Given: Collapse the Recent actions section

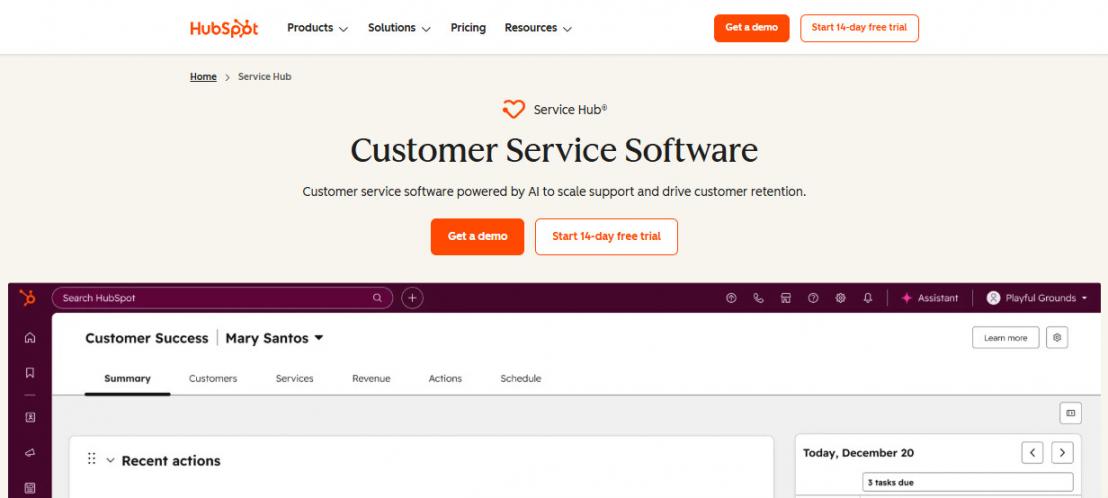Looking at the screenshot, I should coord(110,461).
